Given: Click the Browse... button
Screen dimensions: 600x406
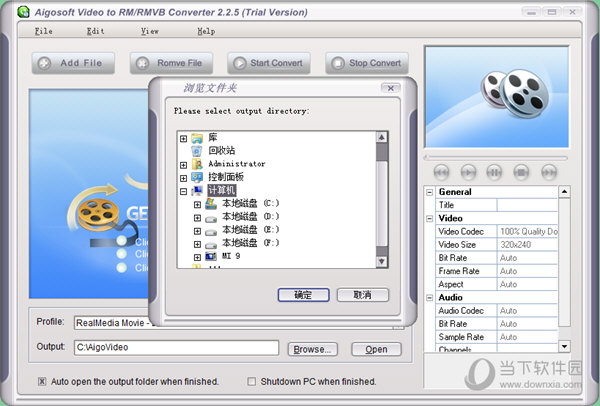Looking at the screenshot, I should pos(313,349).
